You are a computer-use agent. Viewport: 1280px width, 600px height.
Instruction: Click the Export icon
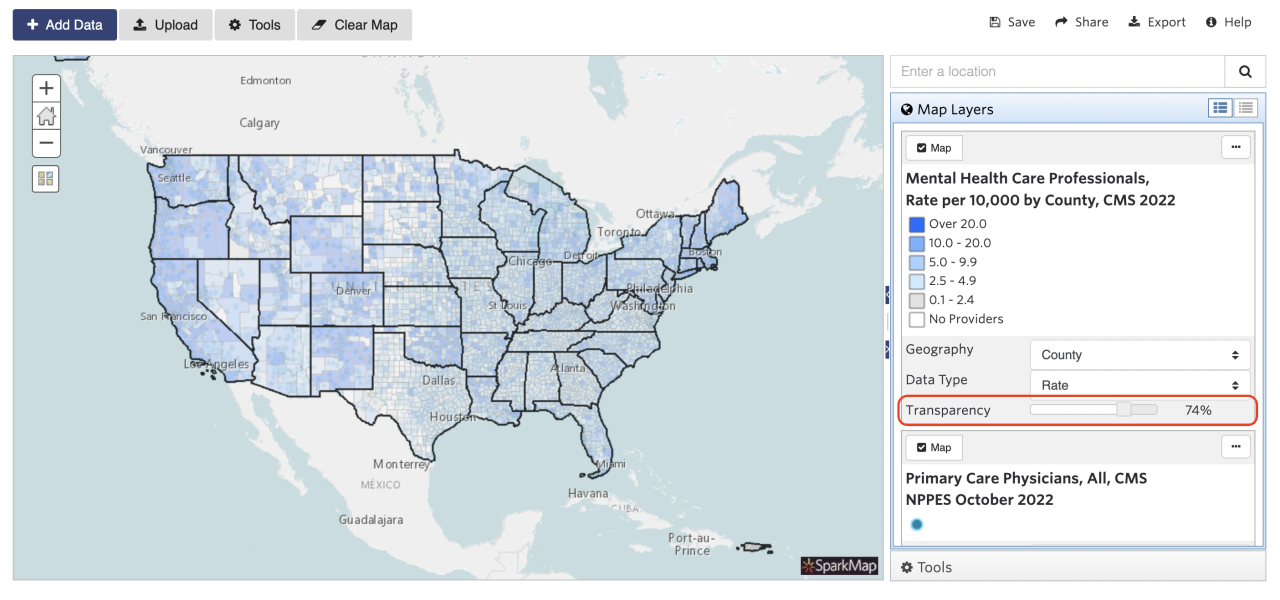(x=1156, y=21)
